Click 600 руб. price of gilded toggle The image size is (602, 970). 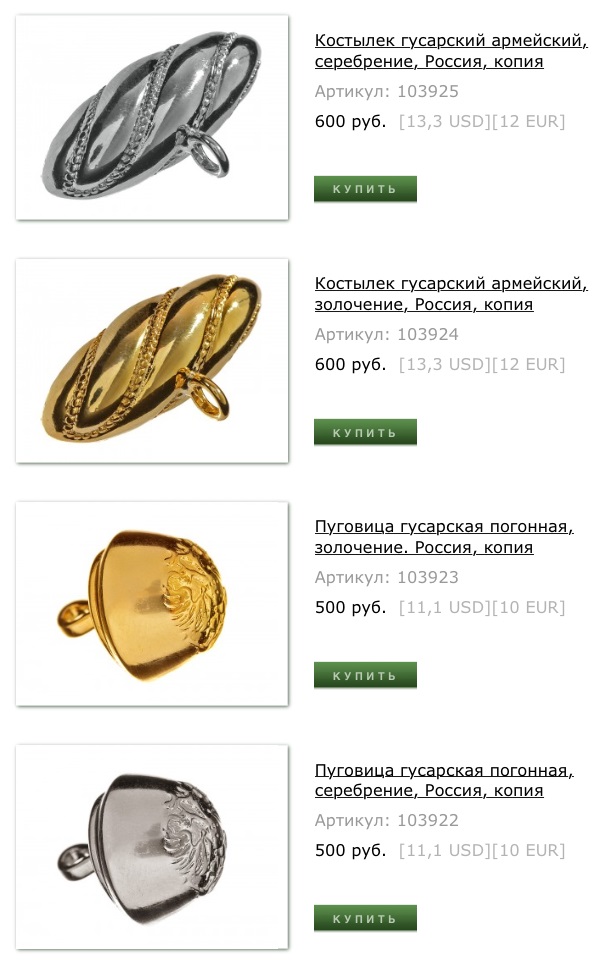tap(350, 364)
